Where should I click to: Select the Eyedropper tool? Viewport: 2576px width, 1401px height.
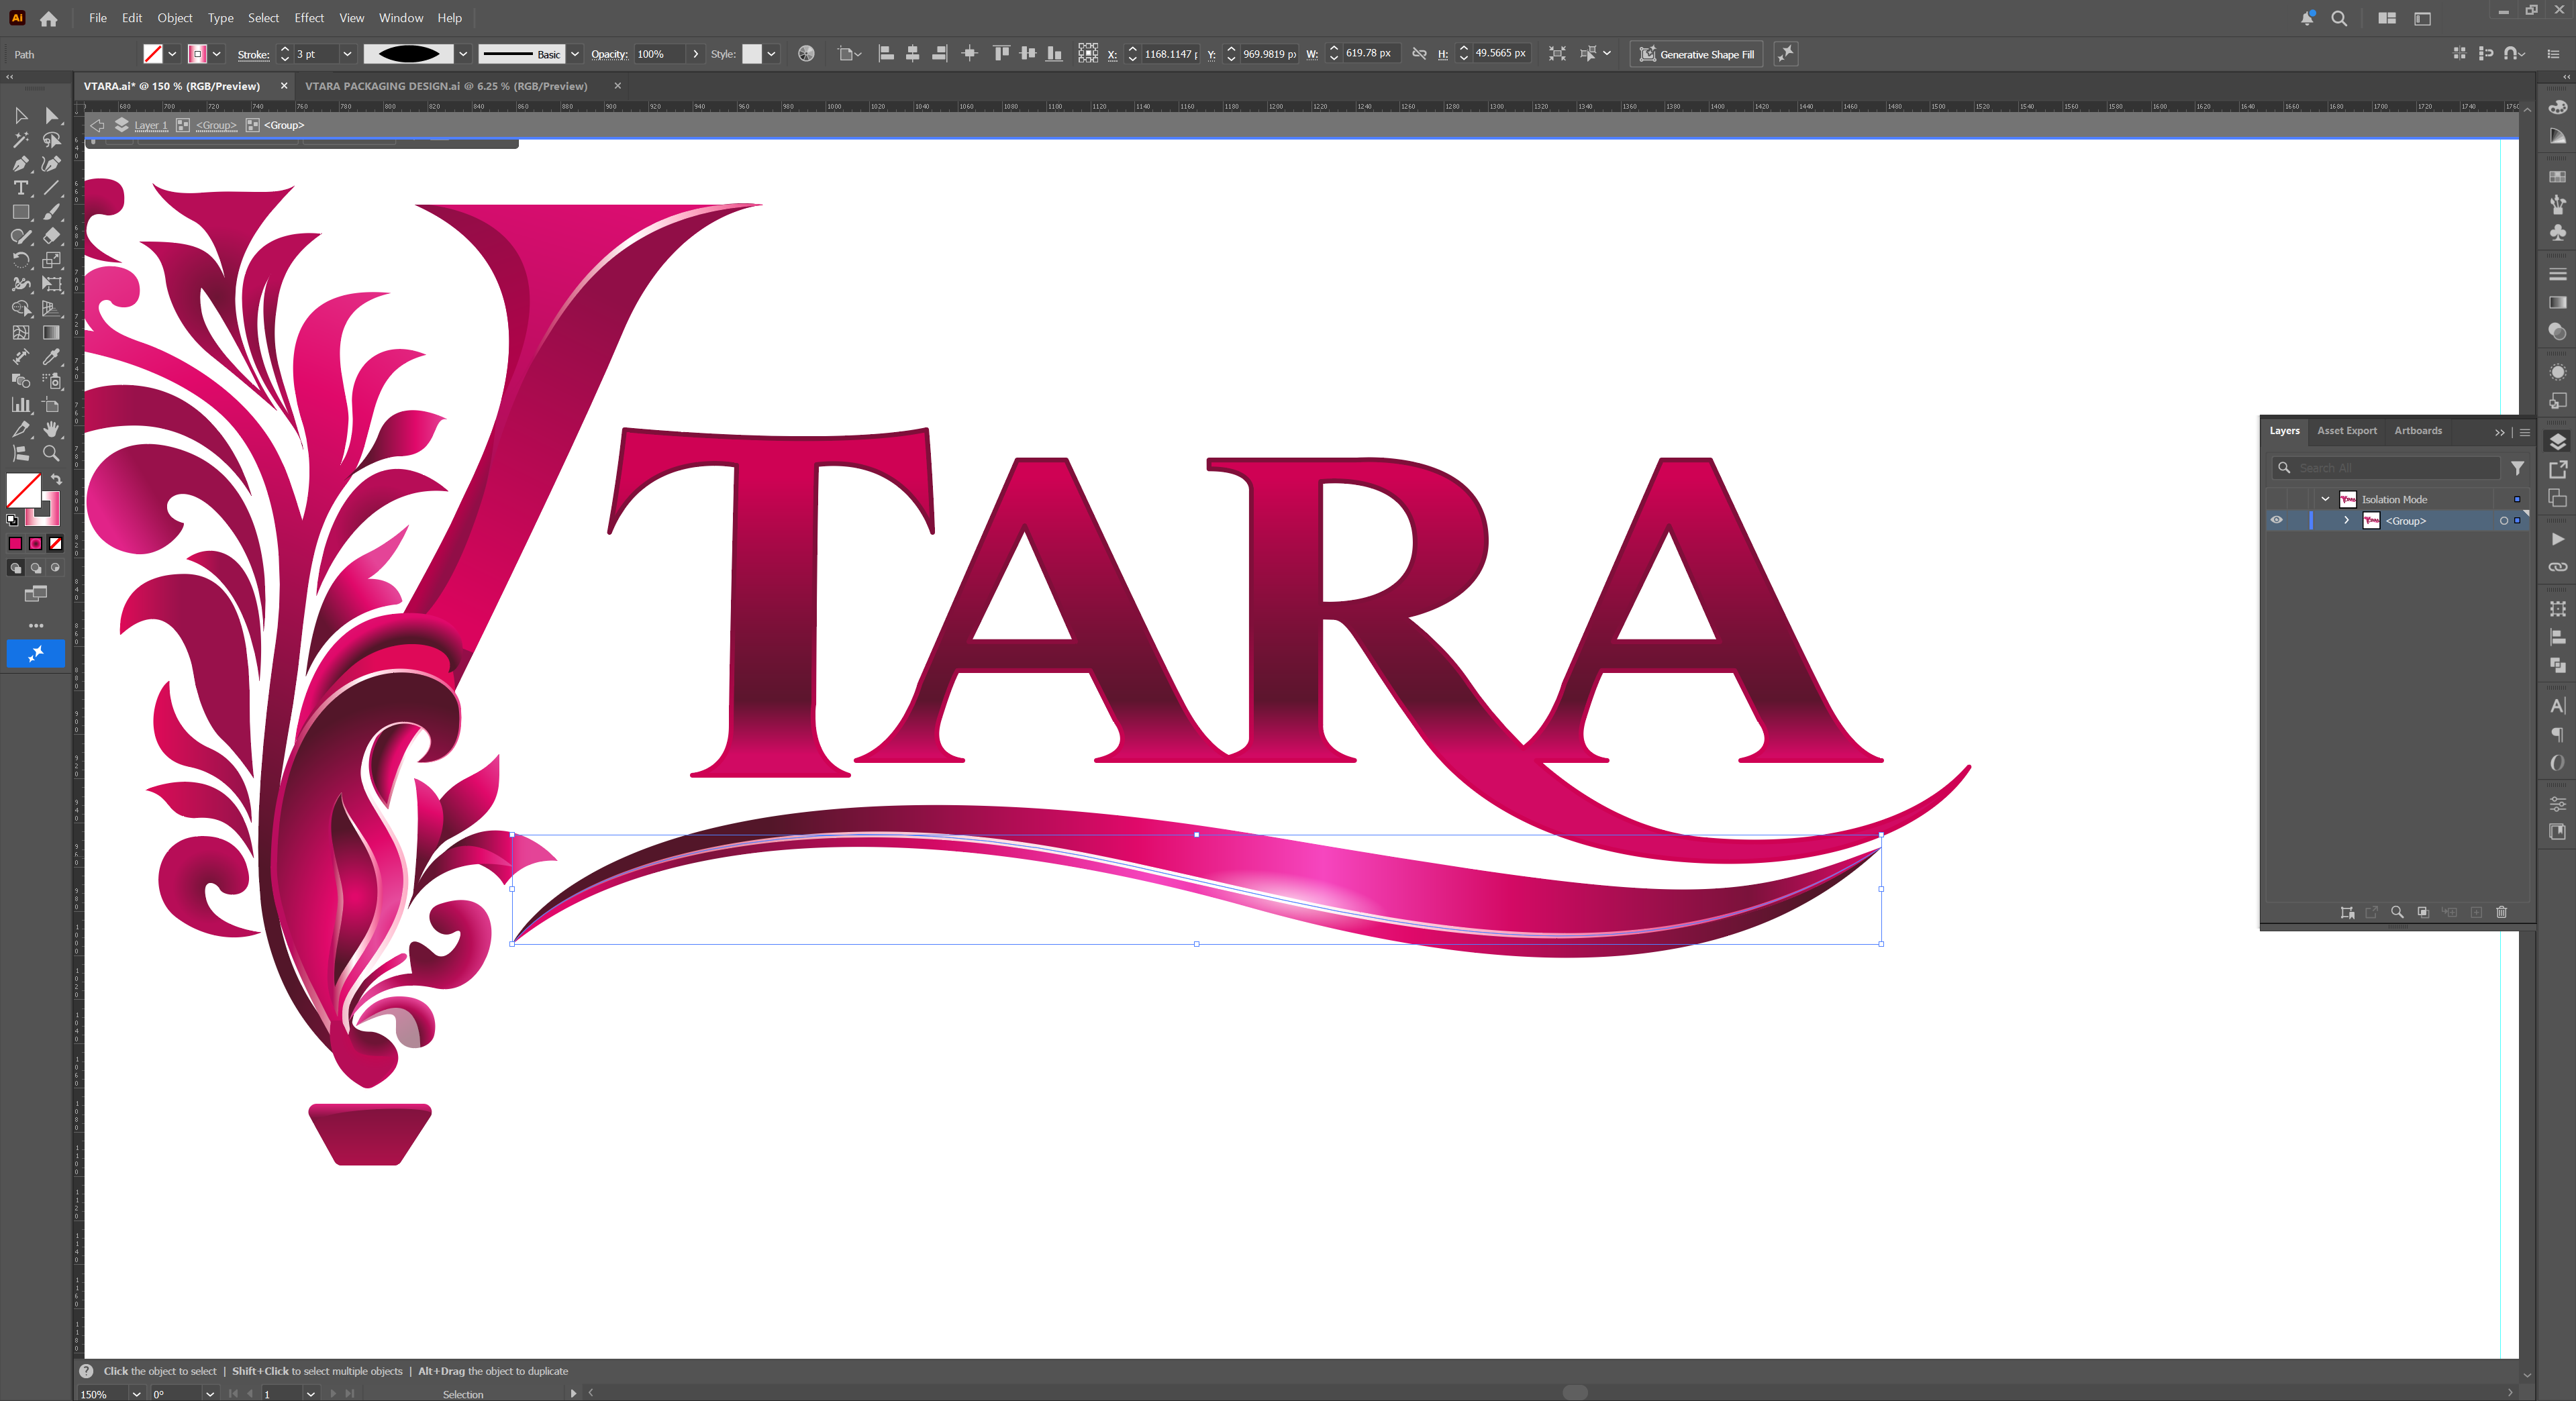[52, 356]
